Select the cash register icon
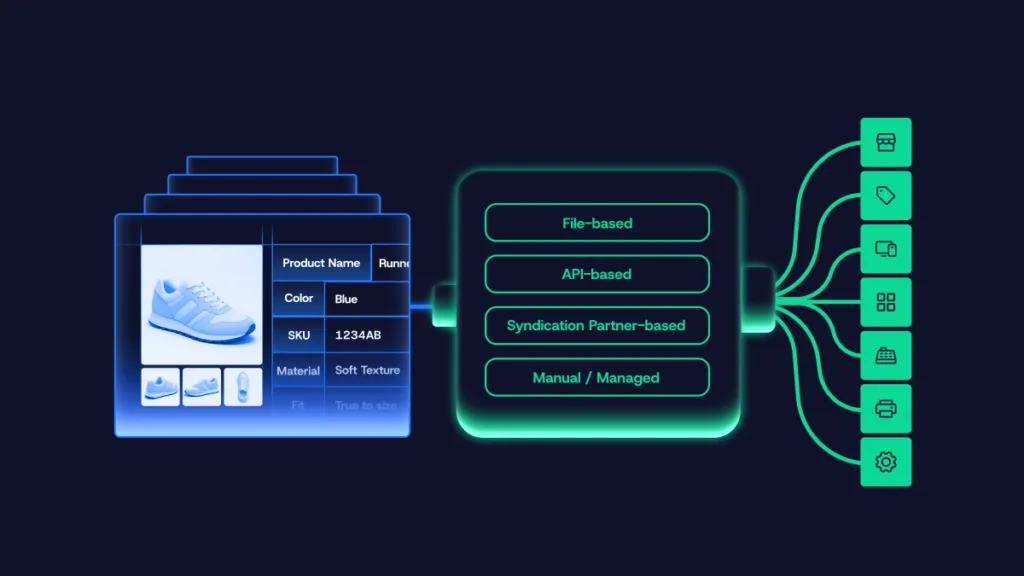This screenshot has width=1024, height=576. tap(886, 355)
